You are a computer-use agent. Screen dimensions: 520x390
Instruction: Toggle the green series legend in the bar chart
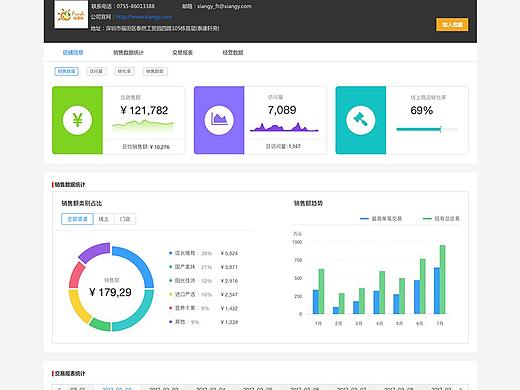pyautogui.click(x=441, y=219)
